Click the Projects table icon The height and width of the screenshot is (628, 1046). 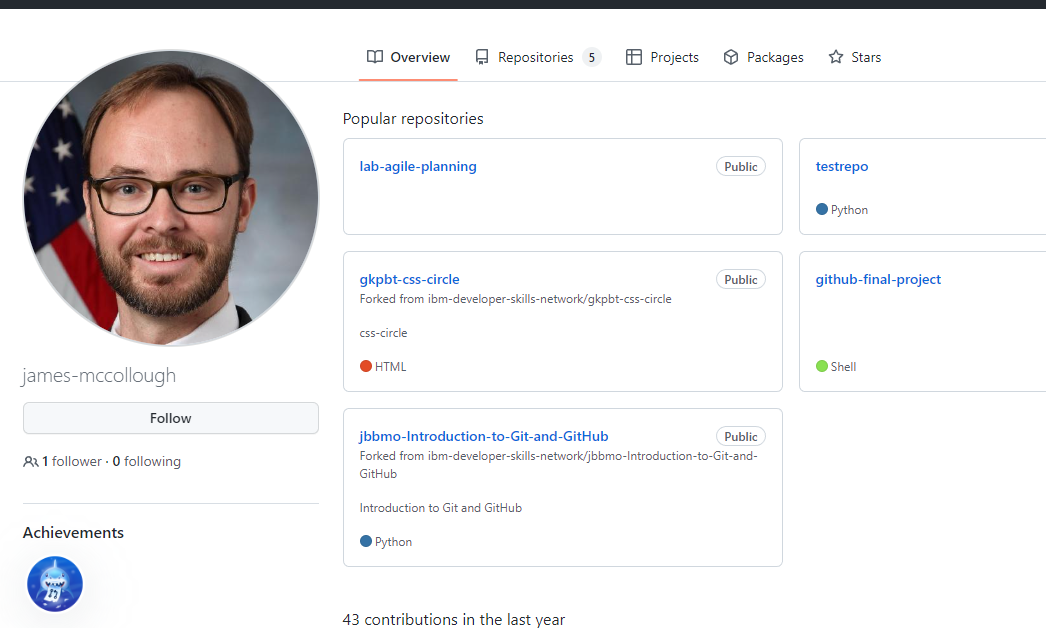click(x=634, y=57)
